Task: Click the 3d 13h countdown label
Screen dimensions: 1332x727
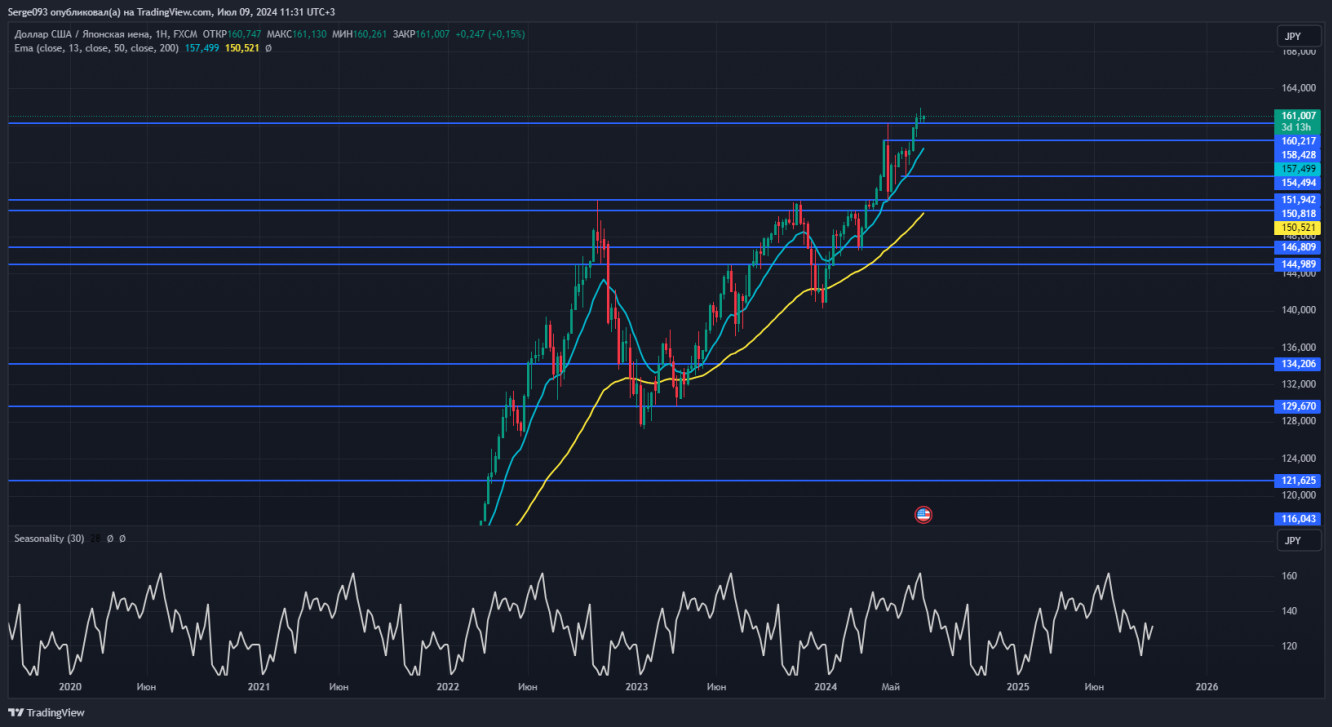Action: point(1296,127)
